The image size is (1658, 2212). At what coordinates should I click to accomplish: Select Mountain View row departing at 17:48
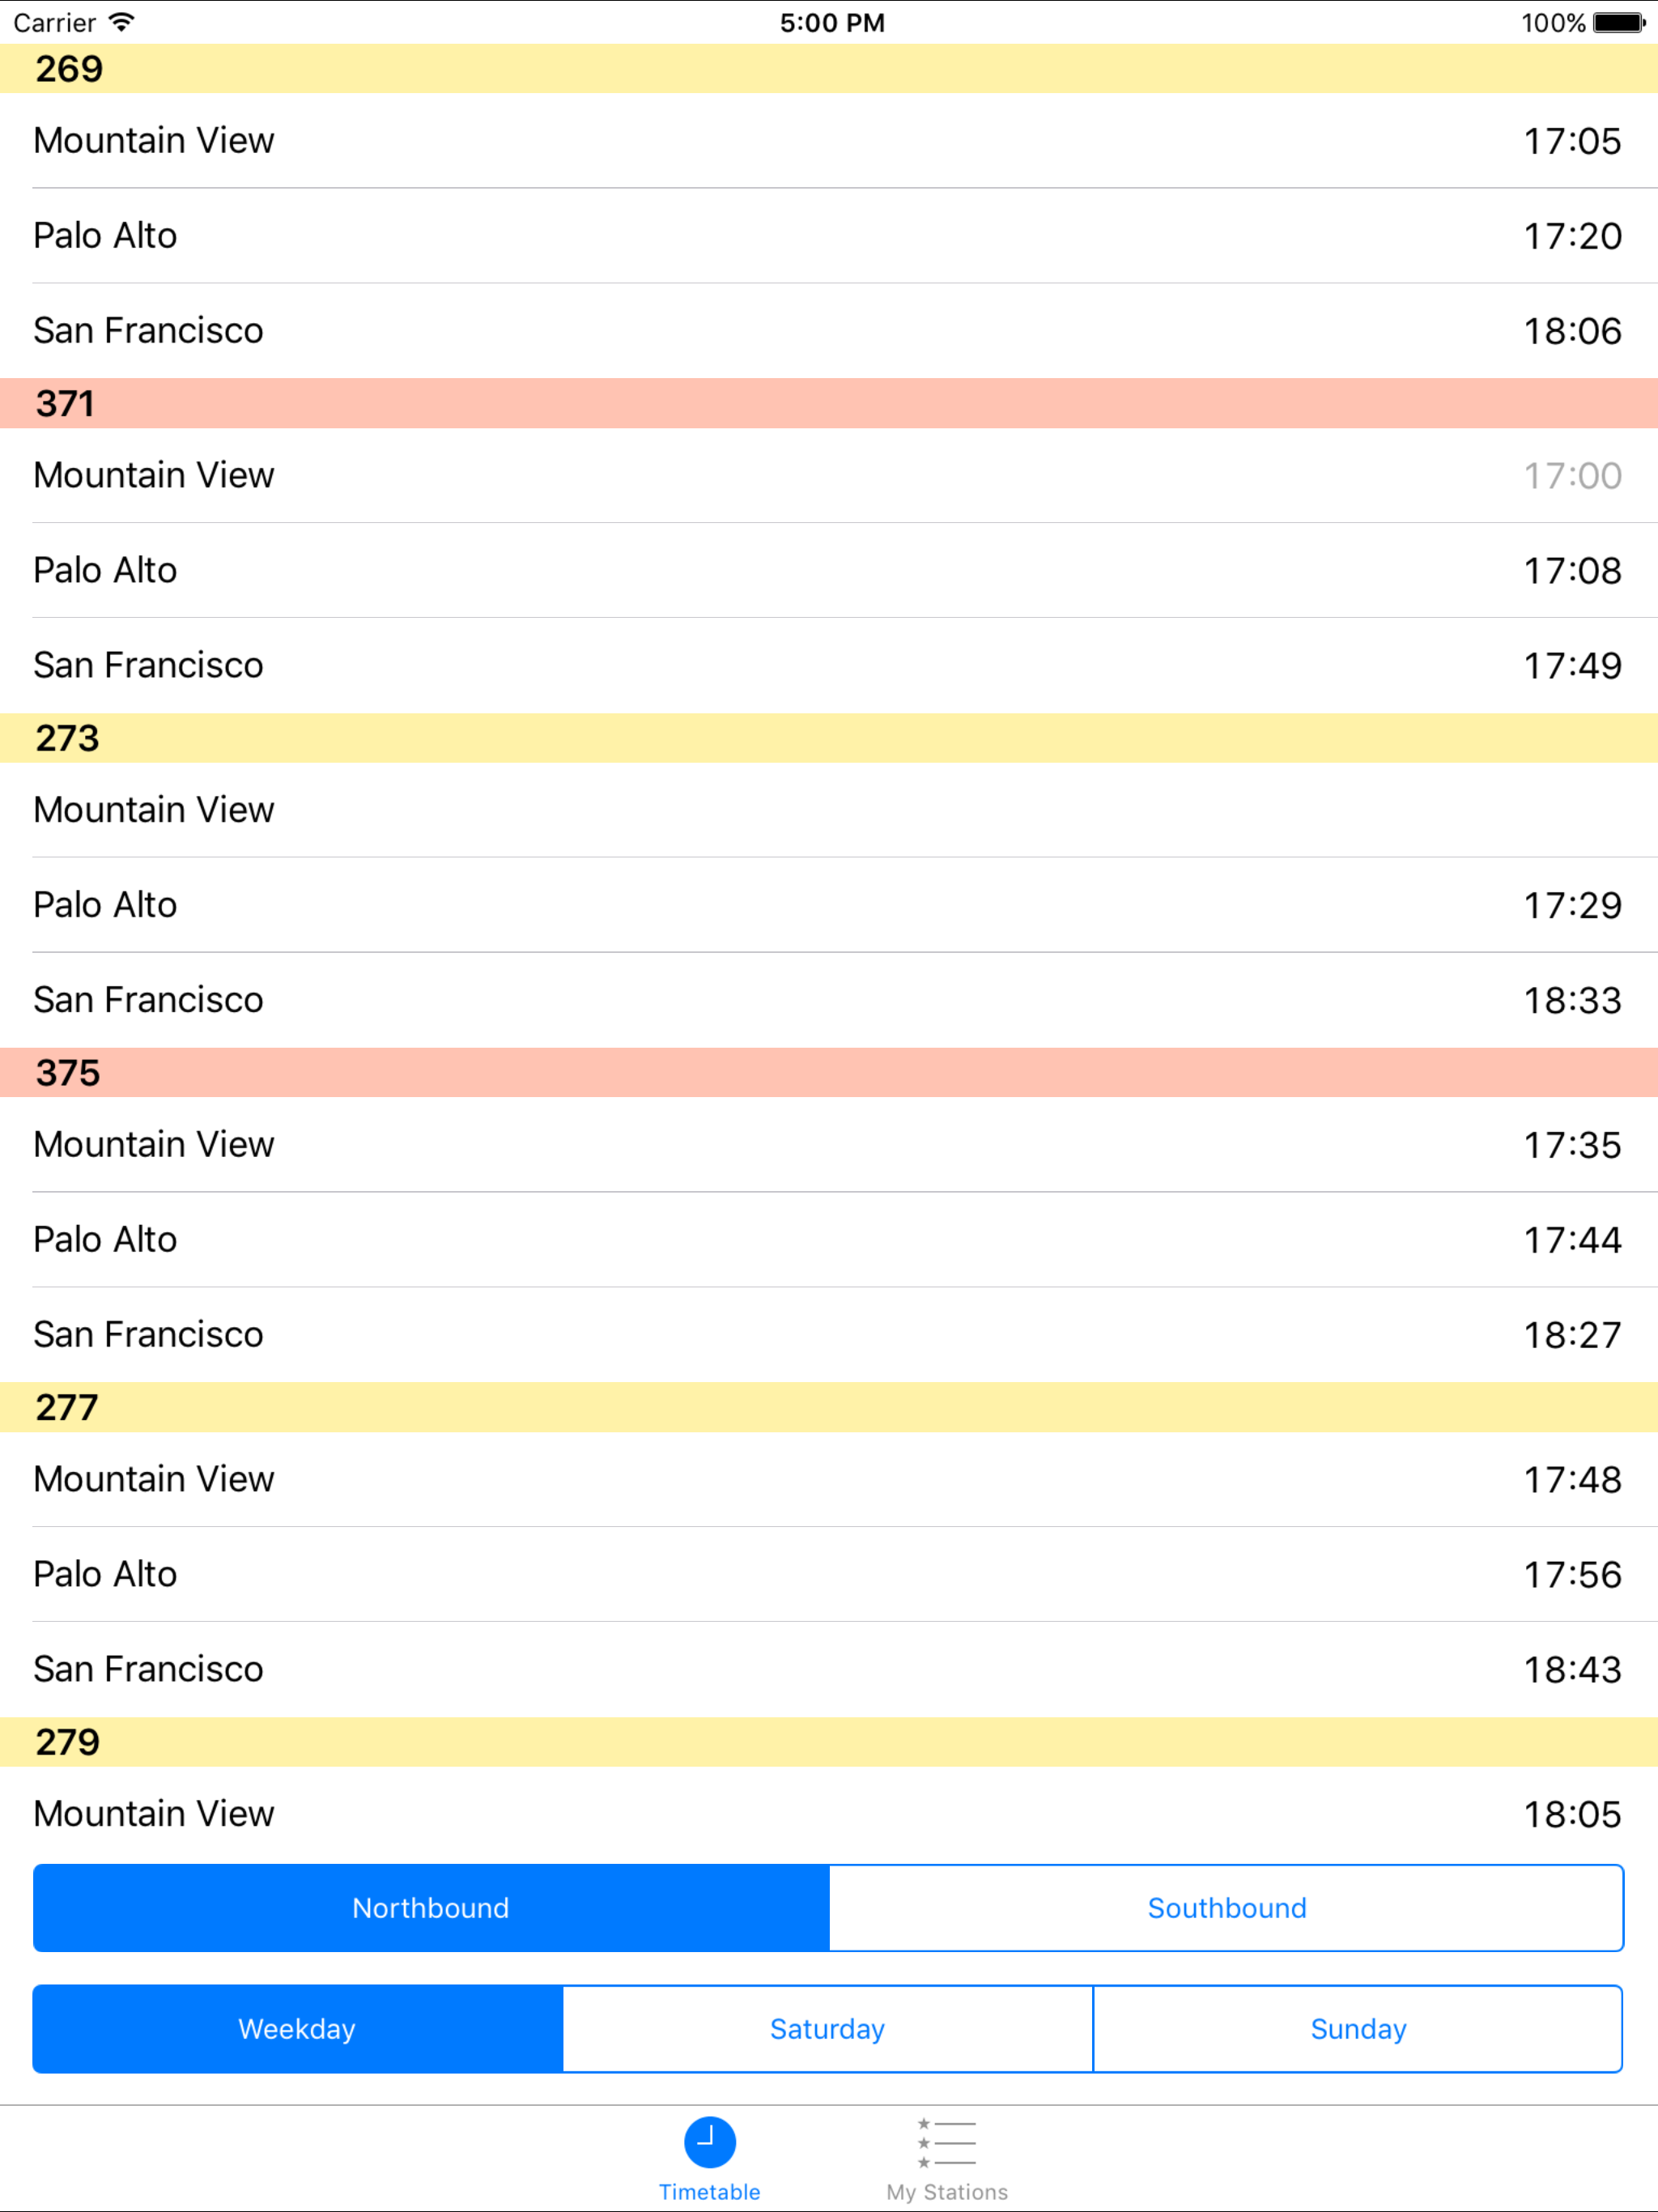pyautogui.click(x=829, y=1478)
